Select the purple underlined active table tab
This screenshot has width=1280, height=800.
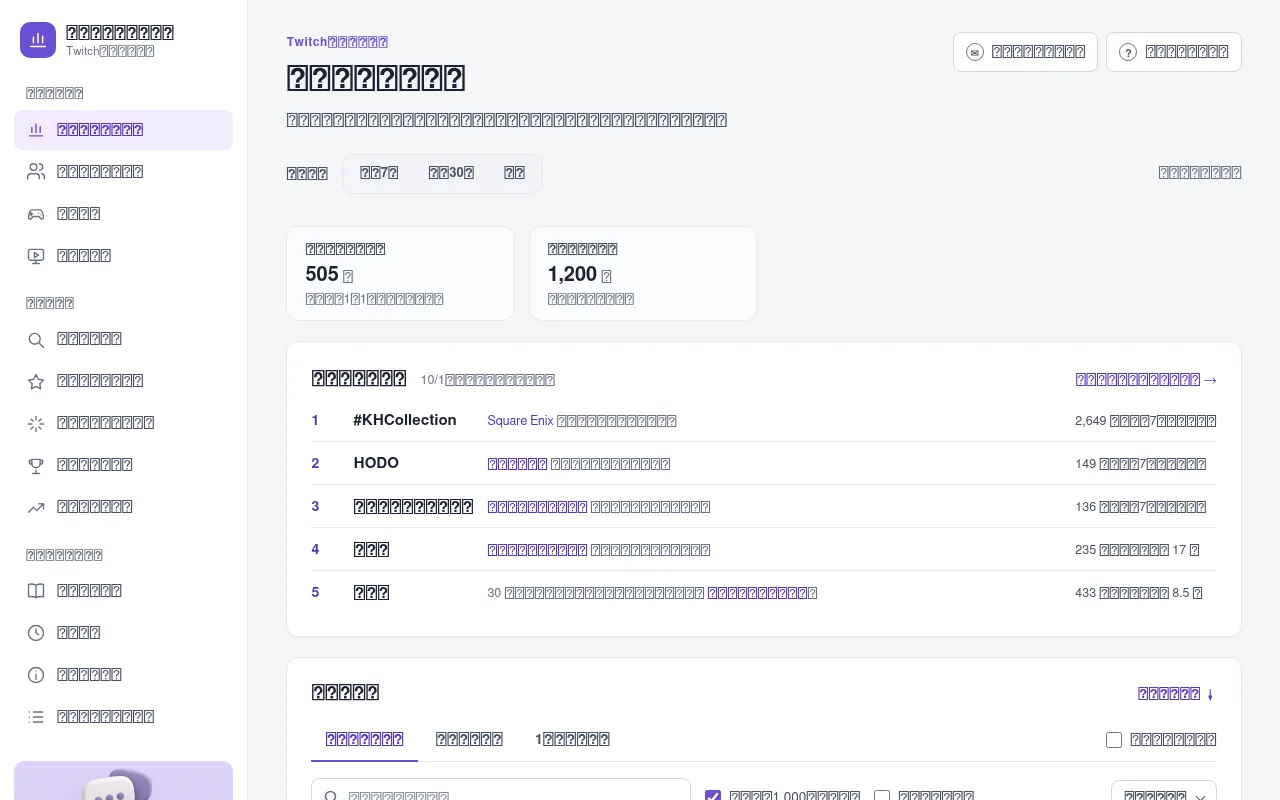(x=364, y=740)
